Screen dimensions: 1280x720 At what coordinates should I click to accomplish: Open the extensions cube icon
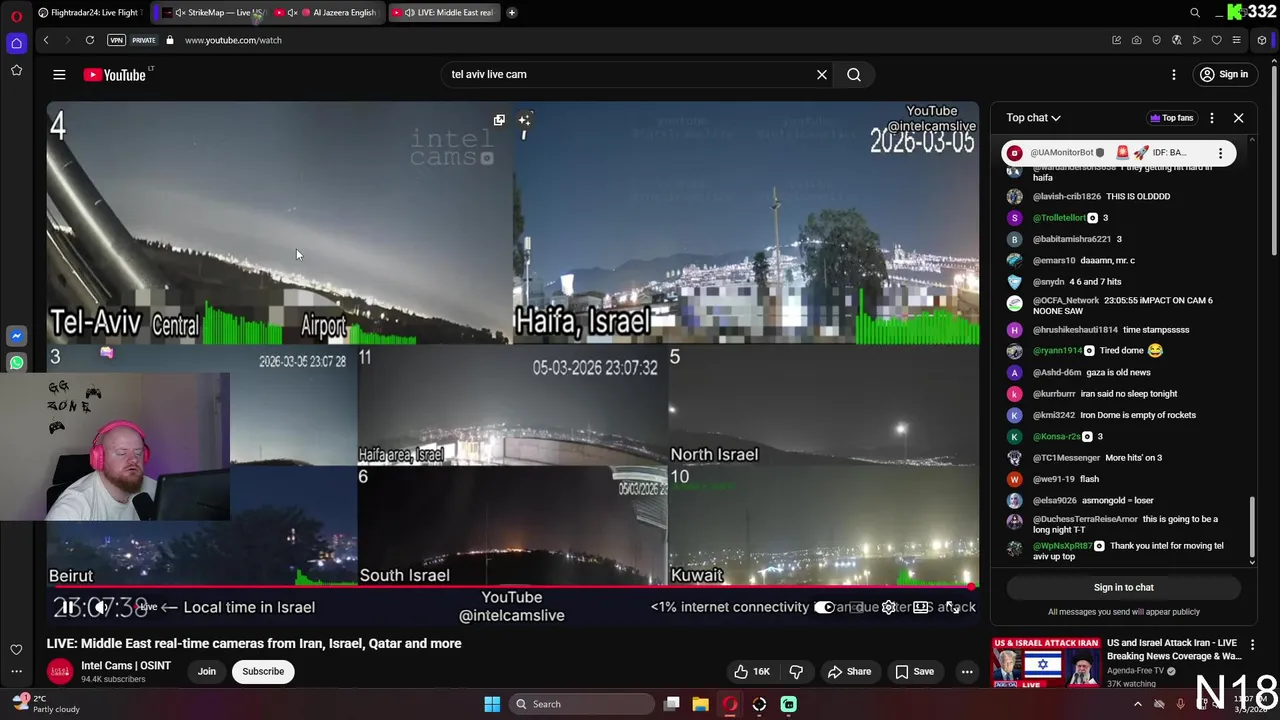1262,40
